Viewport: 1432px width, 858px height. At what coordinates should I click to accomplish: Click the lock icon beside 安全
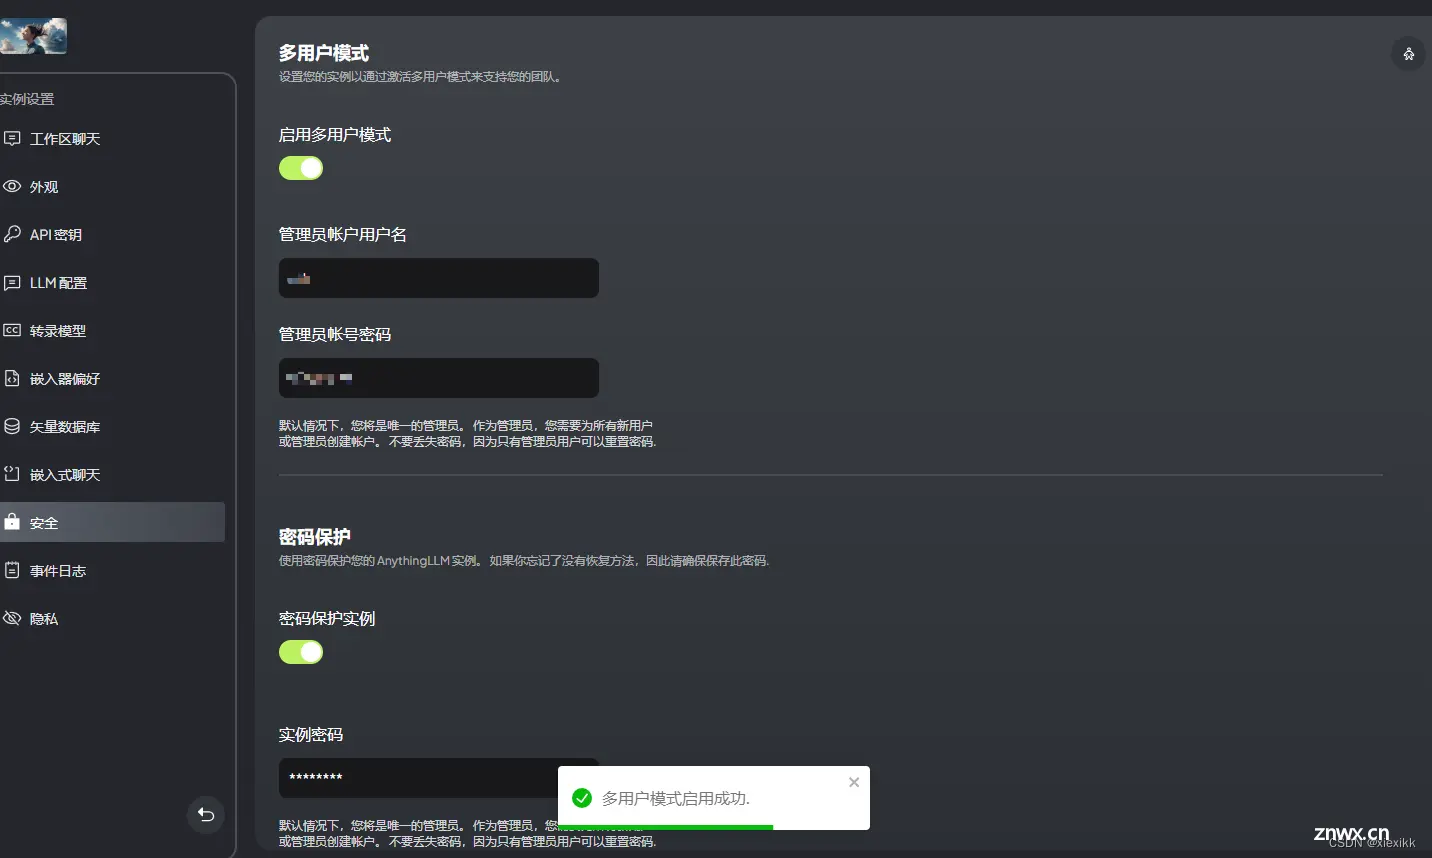coord(12,522)
